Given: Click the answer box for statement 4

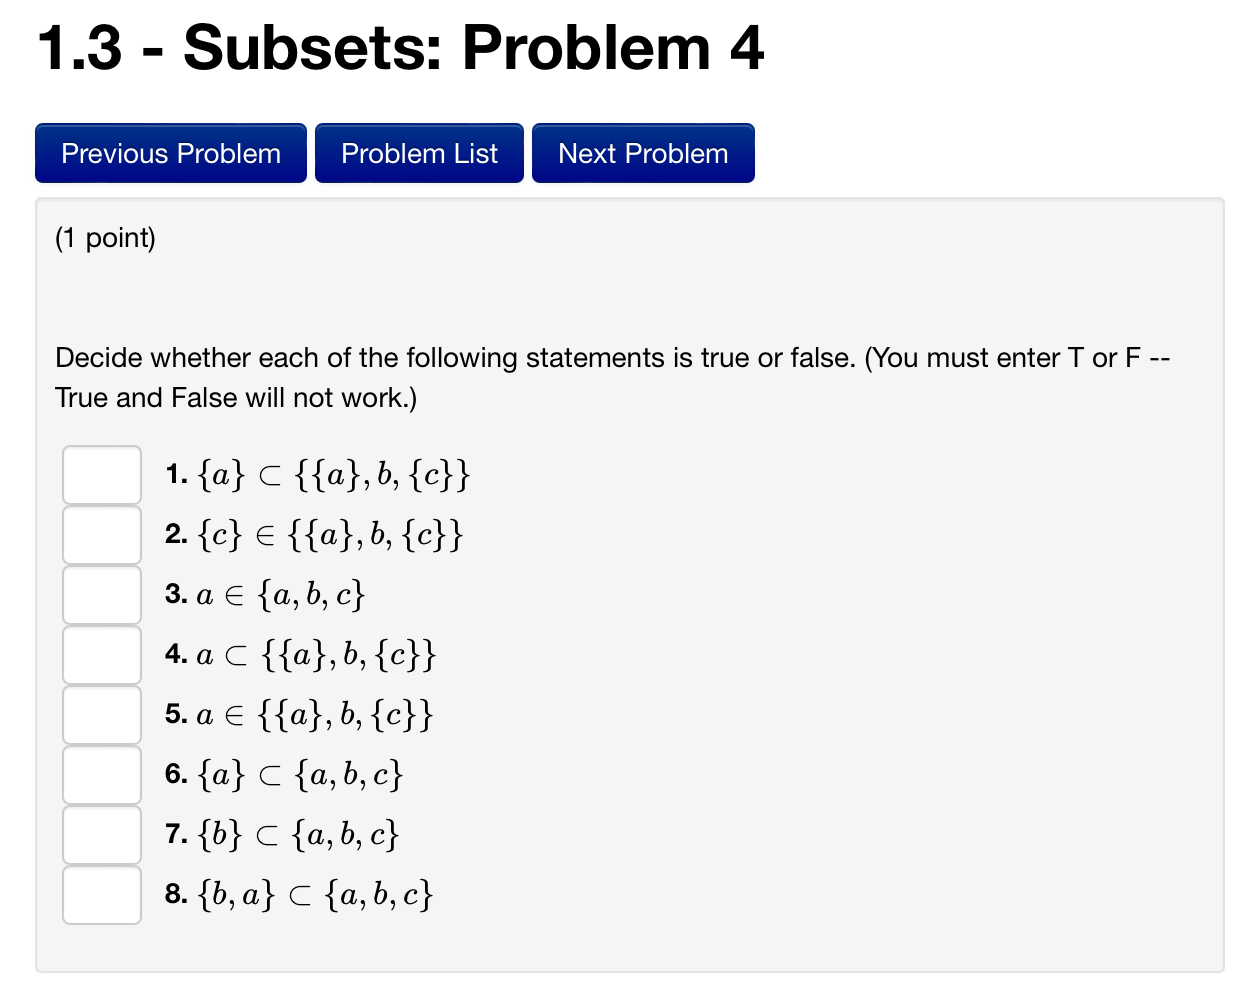Looking at the screenshot, I should point(101,655).
